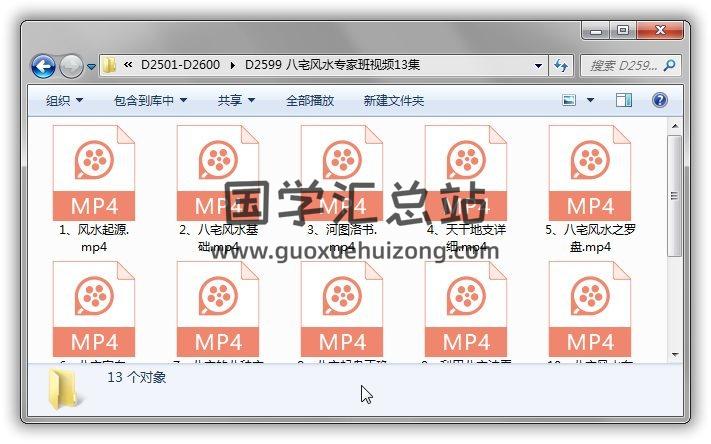The width and height of the screenshot is (711, 444).
Task: Select D2501-D2600 in the address path
Action: (x=180, y=65)
